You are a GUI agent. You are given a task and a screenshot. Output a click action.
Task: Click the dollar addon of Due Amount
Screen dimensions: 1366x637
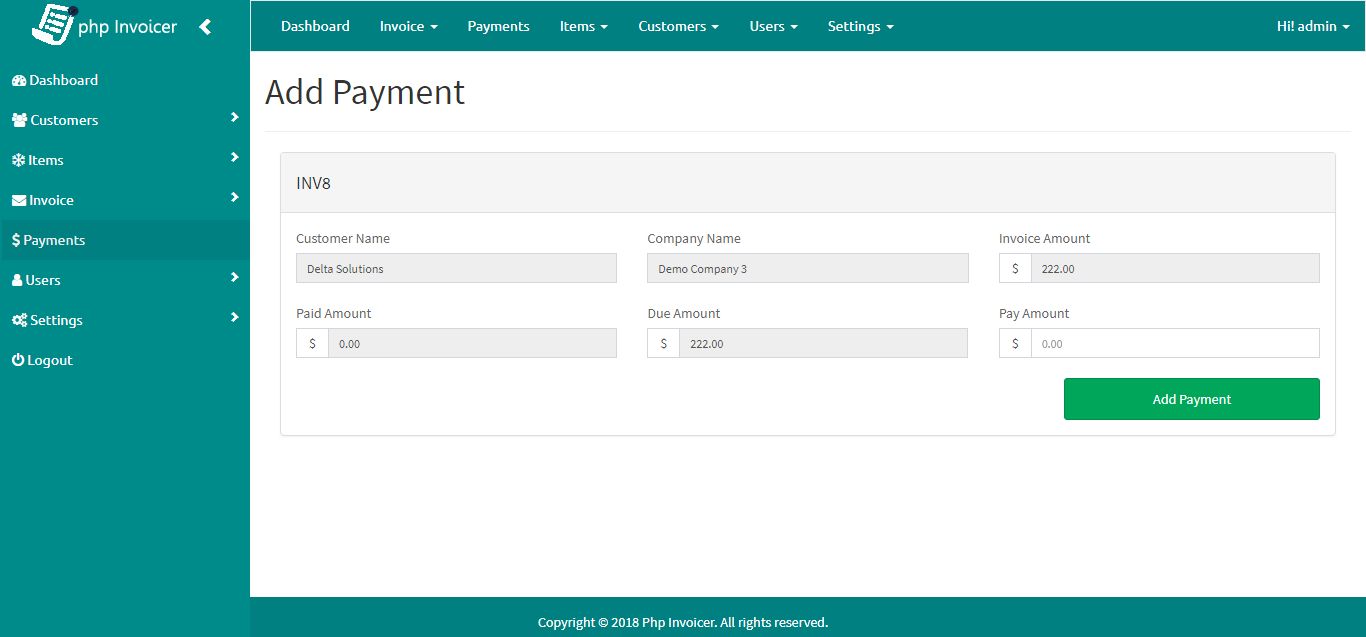663,343
